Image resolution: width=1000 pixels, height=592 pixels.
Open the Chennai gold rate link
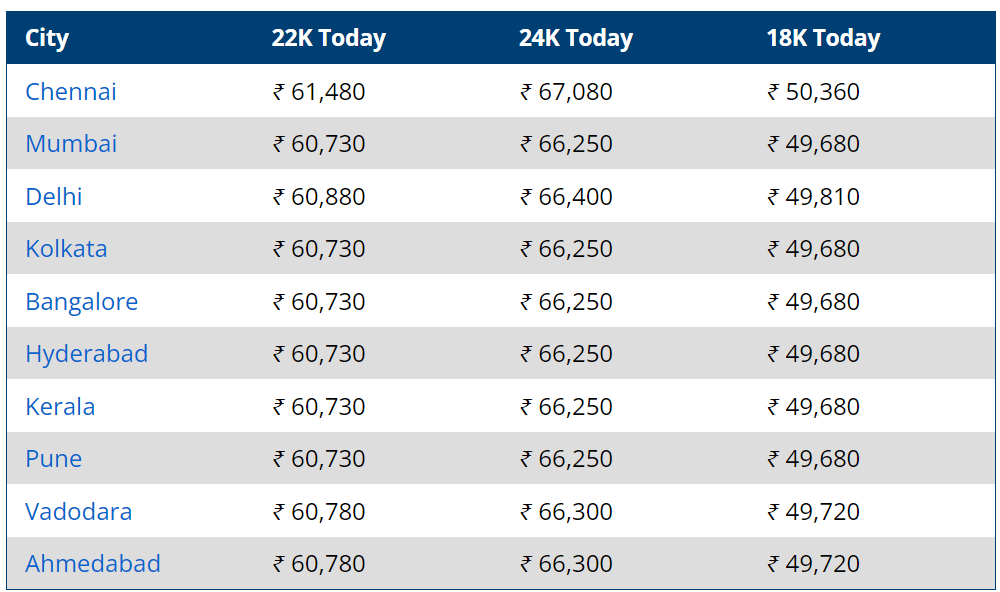[71, 92]
